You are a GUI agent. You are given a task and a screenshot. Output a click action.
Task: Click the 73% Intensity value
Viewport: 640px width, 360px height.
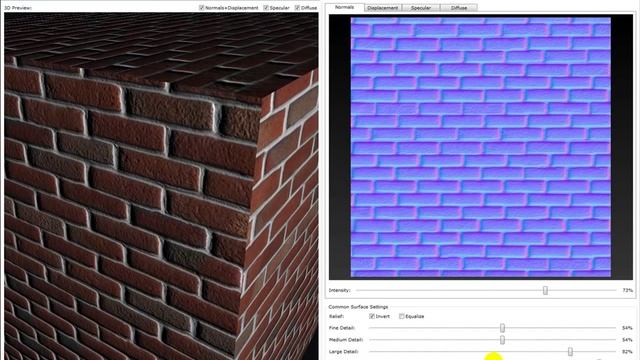coord(627,290)
